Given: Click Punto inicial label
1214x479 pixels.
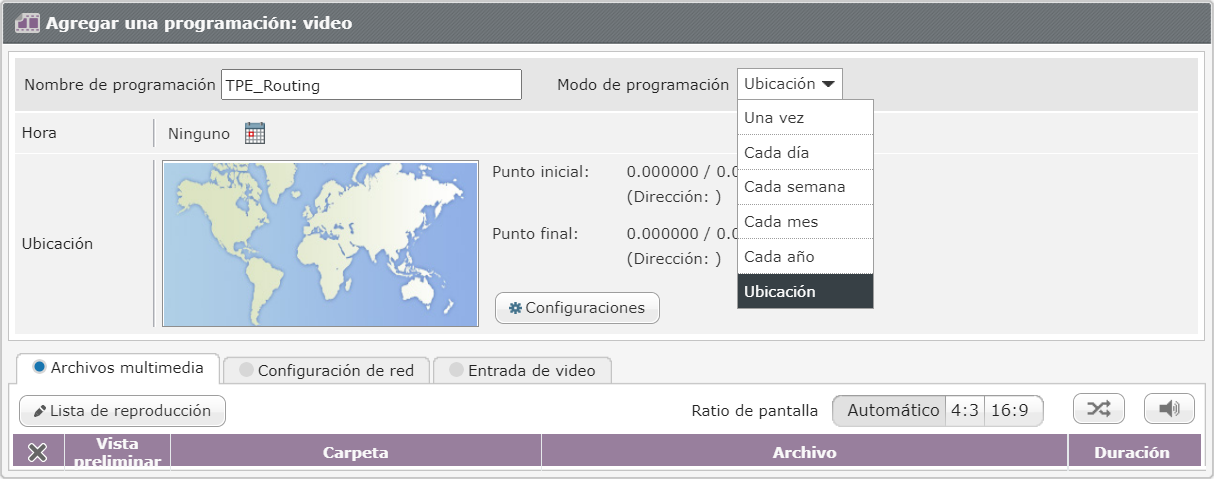Looking at the screenshot, I should click(x=541, y=171).
